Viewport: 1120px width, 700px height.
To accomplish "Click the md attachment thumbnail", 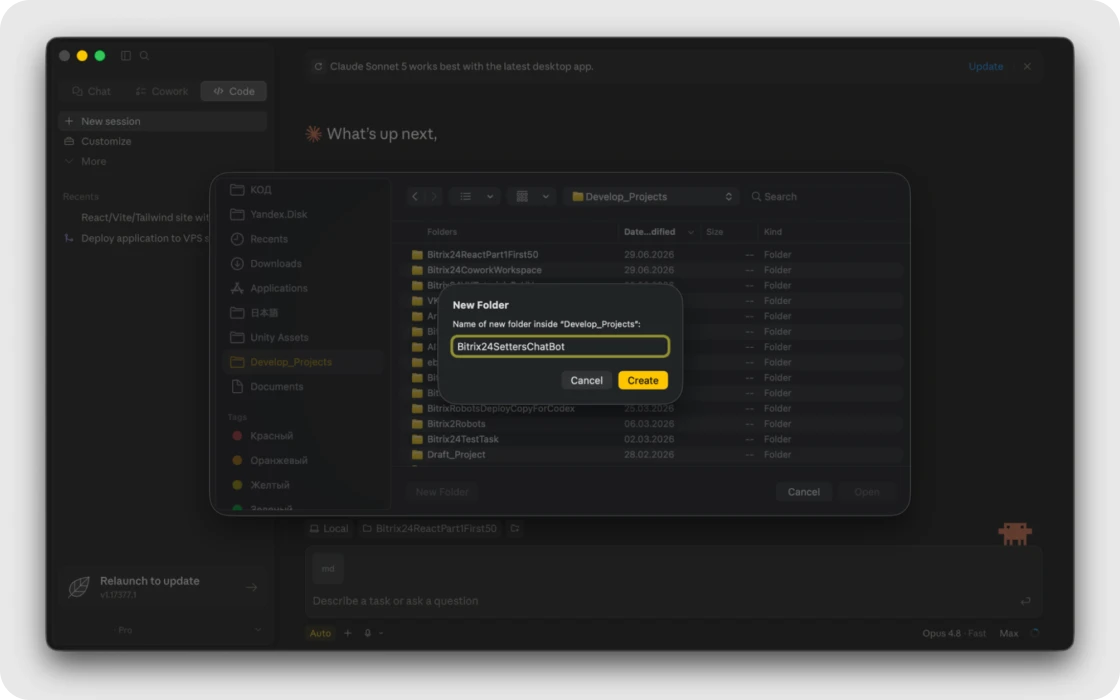I will (x=328, y=569).
